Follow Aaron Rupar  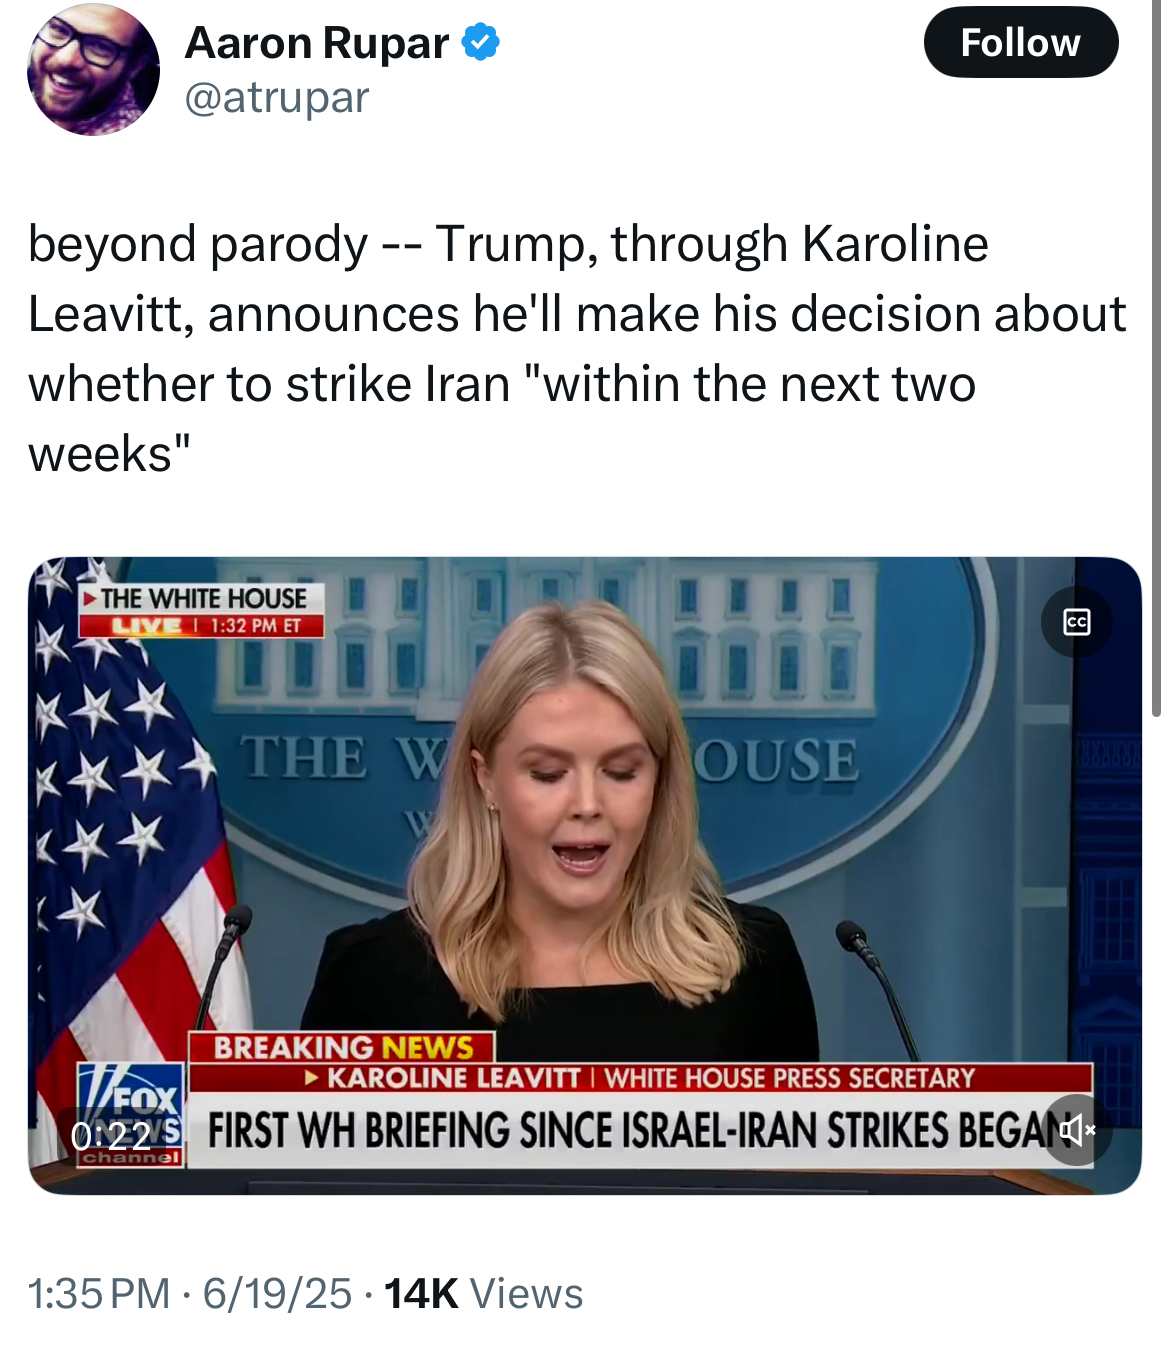(x=1020, y=43)
